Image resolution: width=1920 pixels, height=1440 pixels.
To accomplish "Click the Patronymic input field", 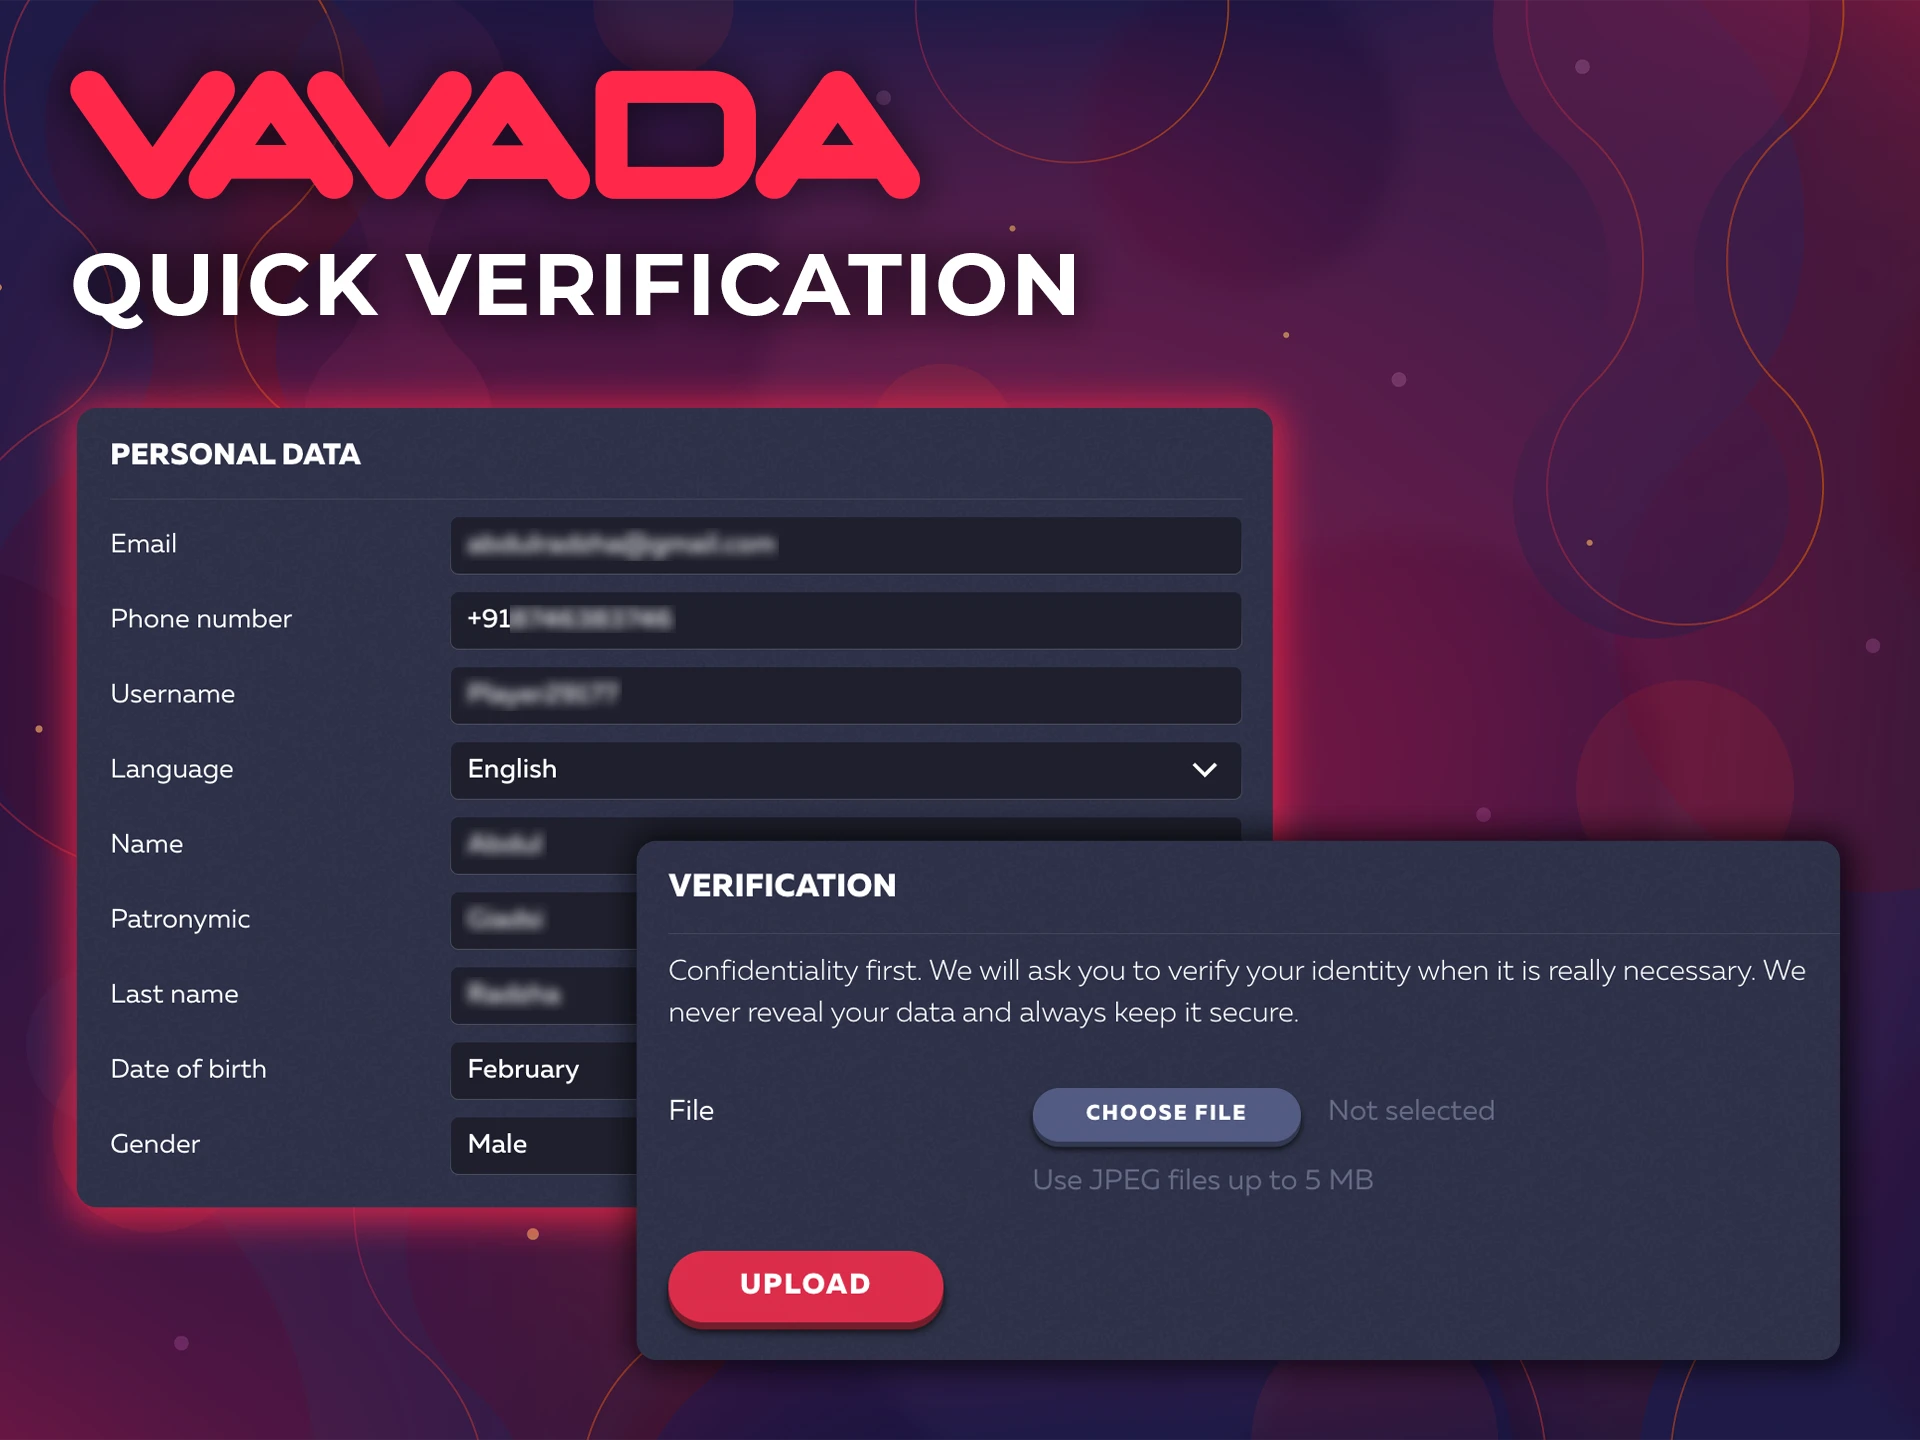I will (545, 919).
